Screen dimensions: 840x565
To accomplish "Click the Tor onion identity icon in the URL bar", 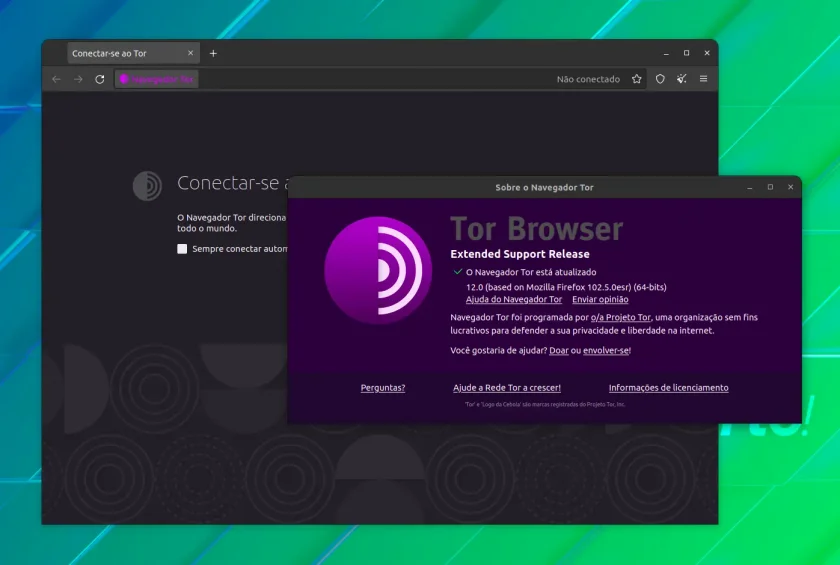I will [124, 79].
